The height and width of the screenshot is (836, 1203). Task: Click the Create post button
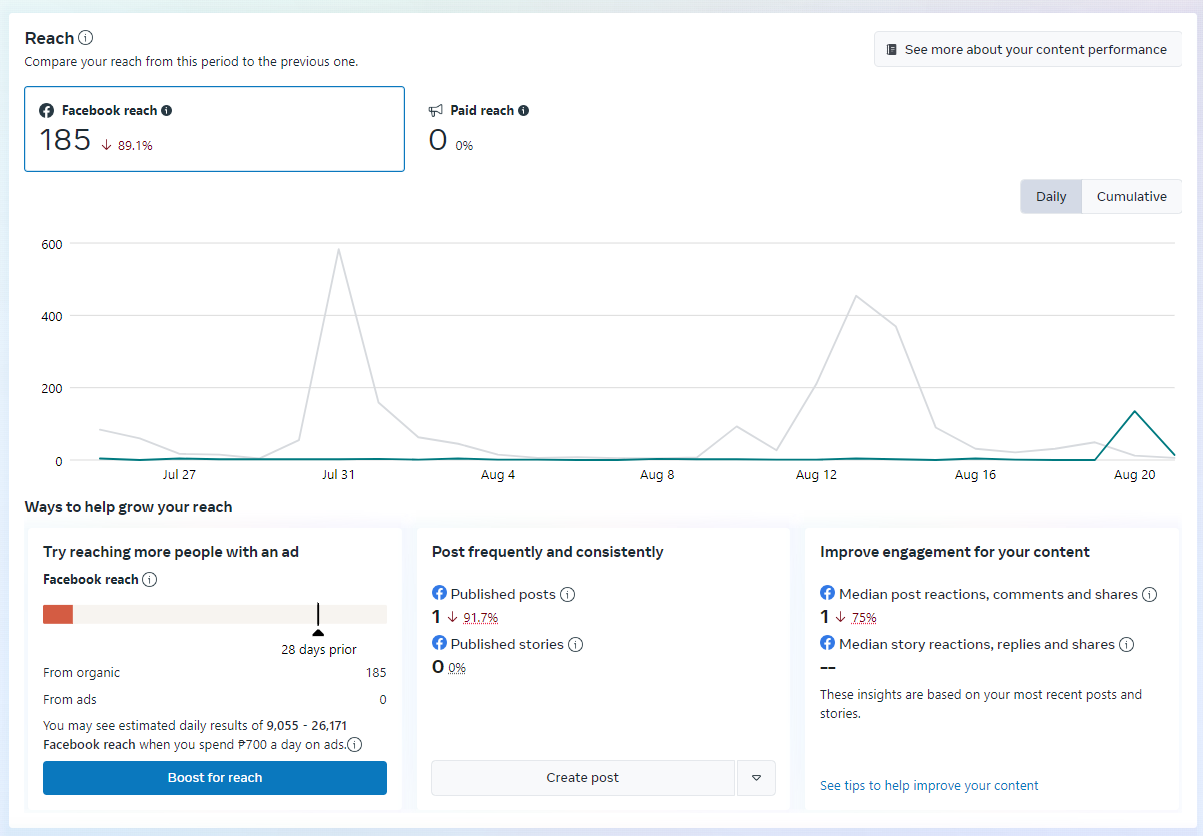click(582, 778)
